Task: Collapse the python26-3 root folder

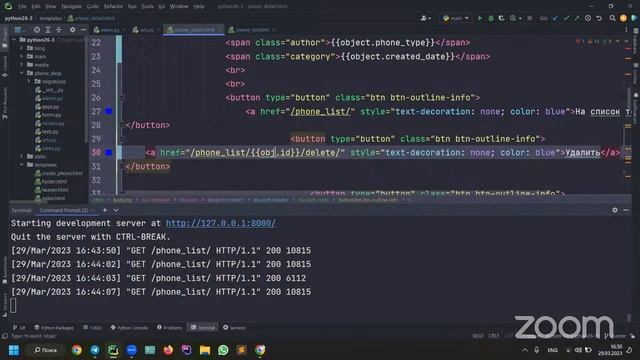Action: coord(15,40)
